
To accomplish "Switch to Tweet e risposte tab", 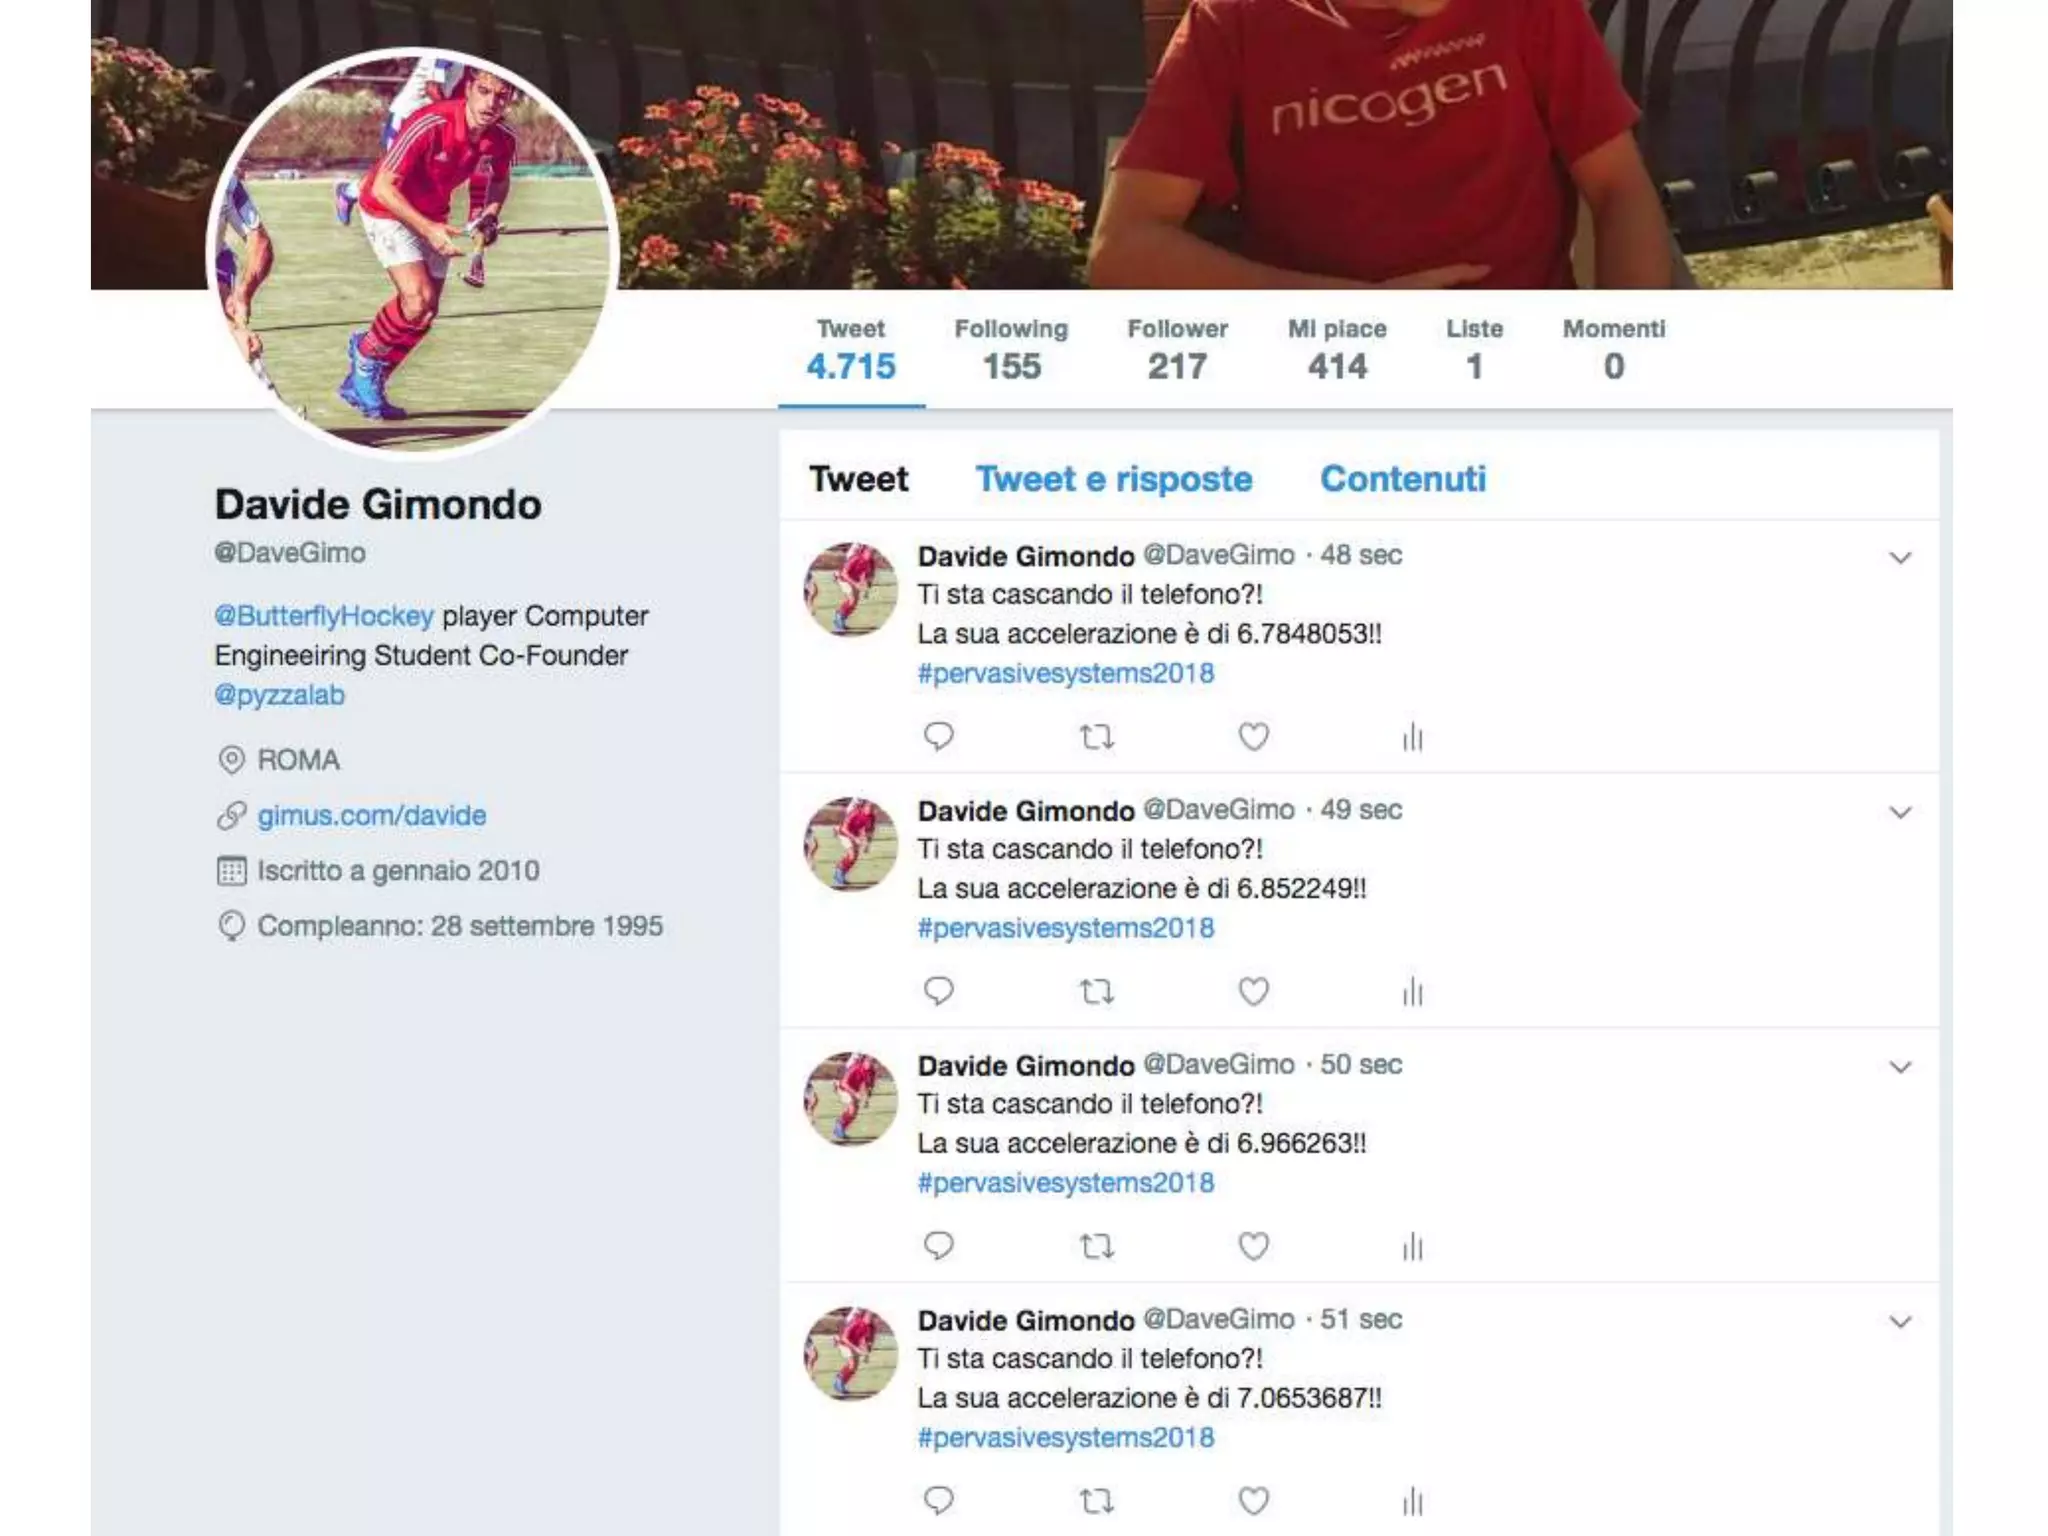I will tap(1114, 479).
